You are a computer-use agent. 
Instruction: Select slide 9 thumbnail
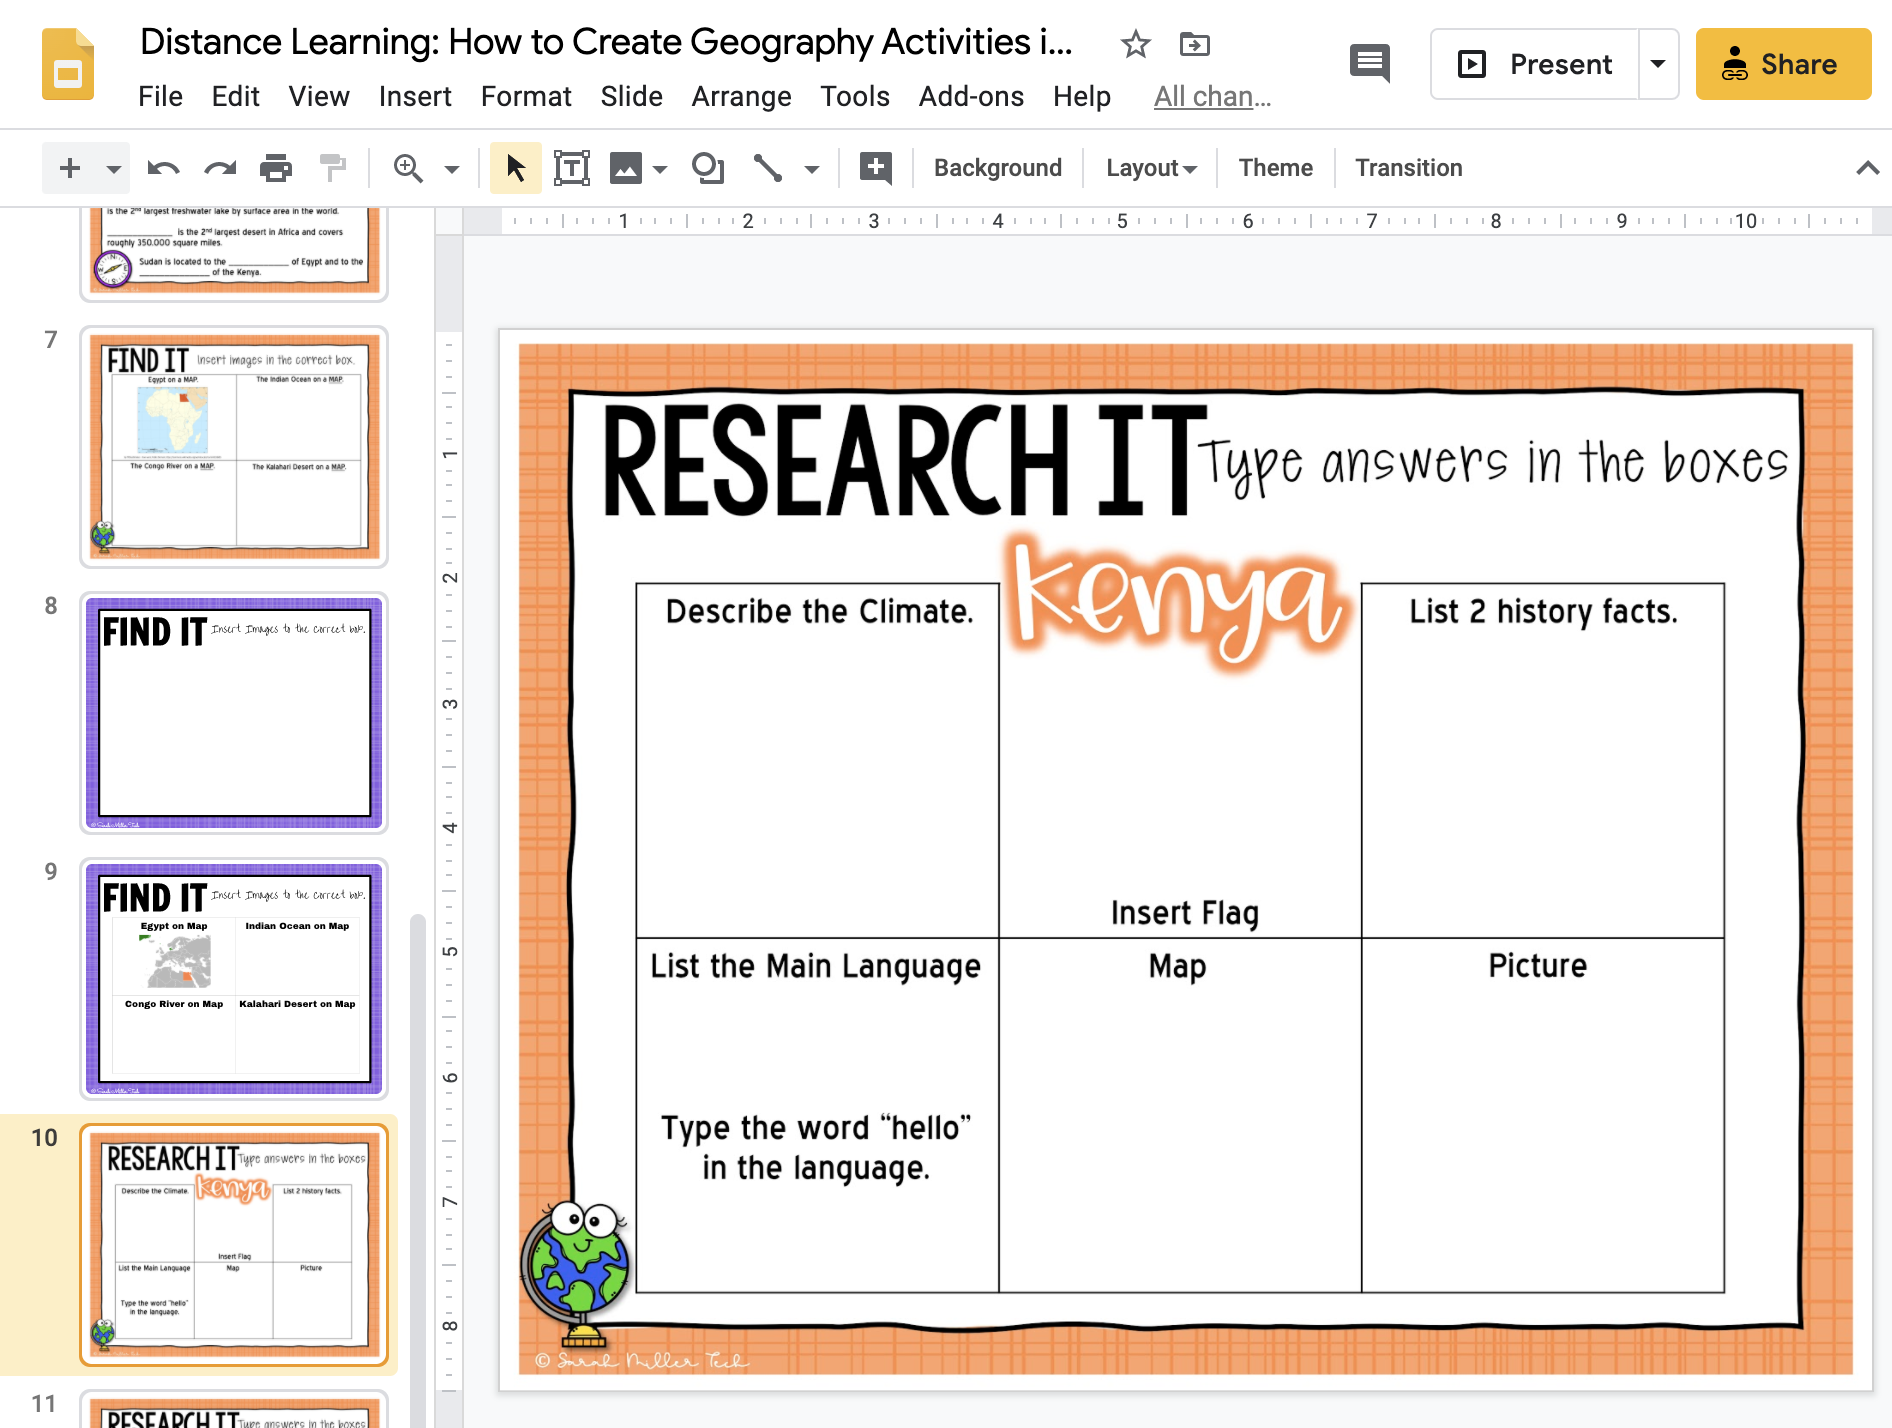coord(234,979)
